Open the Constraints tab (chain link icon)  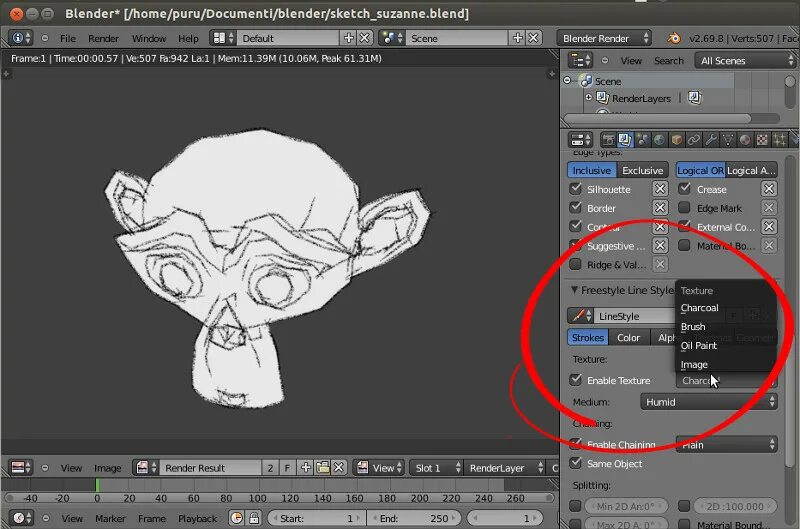tap(693, 140)
